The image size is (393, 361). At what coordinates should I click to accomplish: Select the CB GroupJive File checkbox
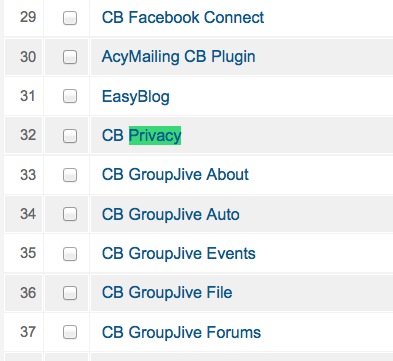pos(70,293)
